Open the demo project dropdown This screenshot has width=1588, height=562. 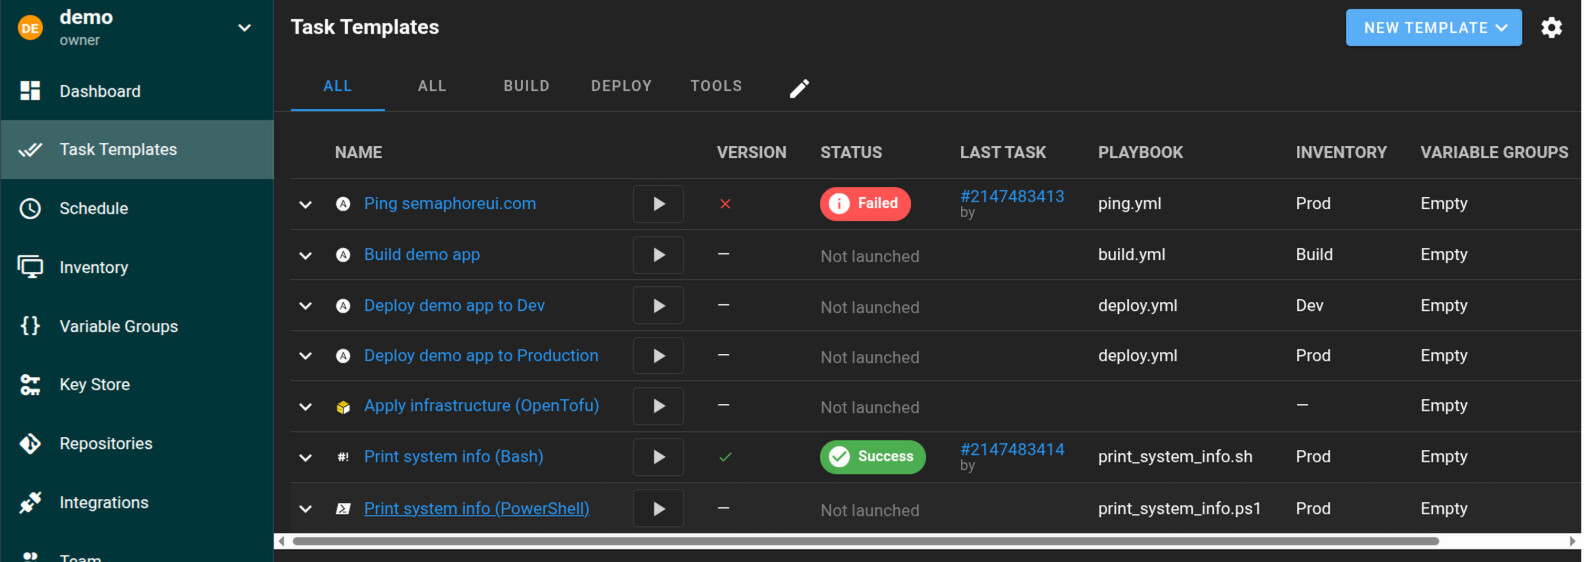(244, 28)
